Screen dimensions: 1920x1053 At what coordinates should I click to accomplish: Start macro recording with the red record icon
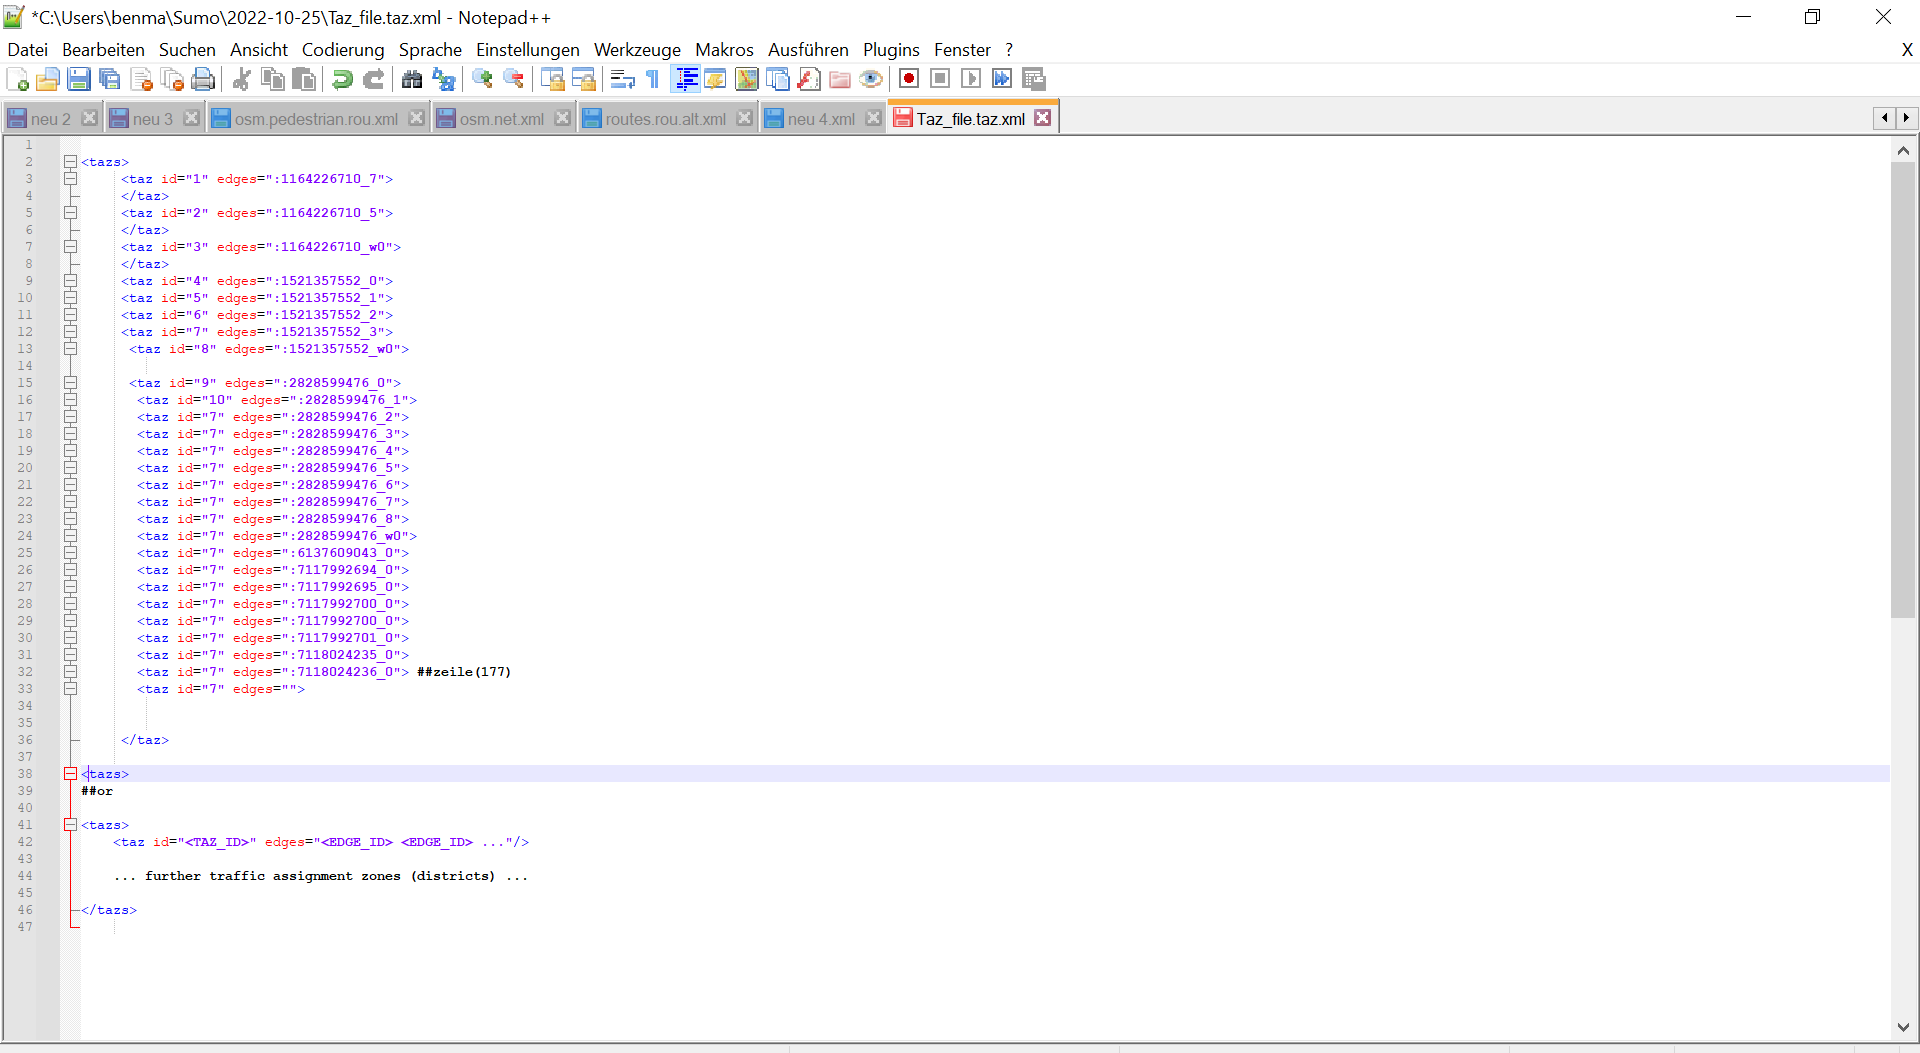tap(909, 78)
